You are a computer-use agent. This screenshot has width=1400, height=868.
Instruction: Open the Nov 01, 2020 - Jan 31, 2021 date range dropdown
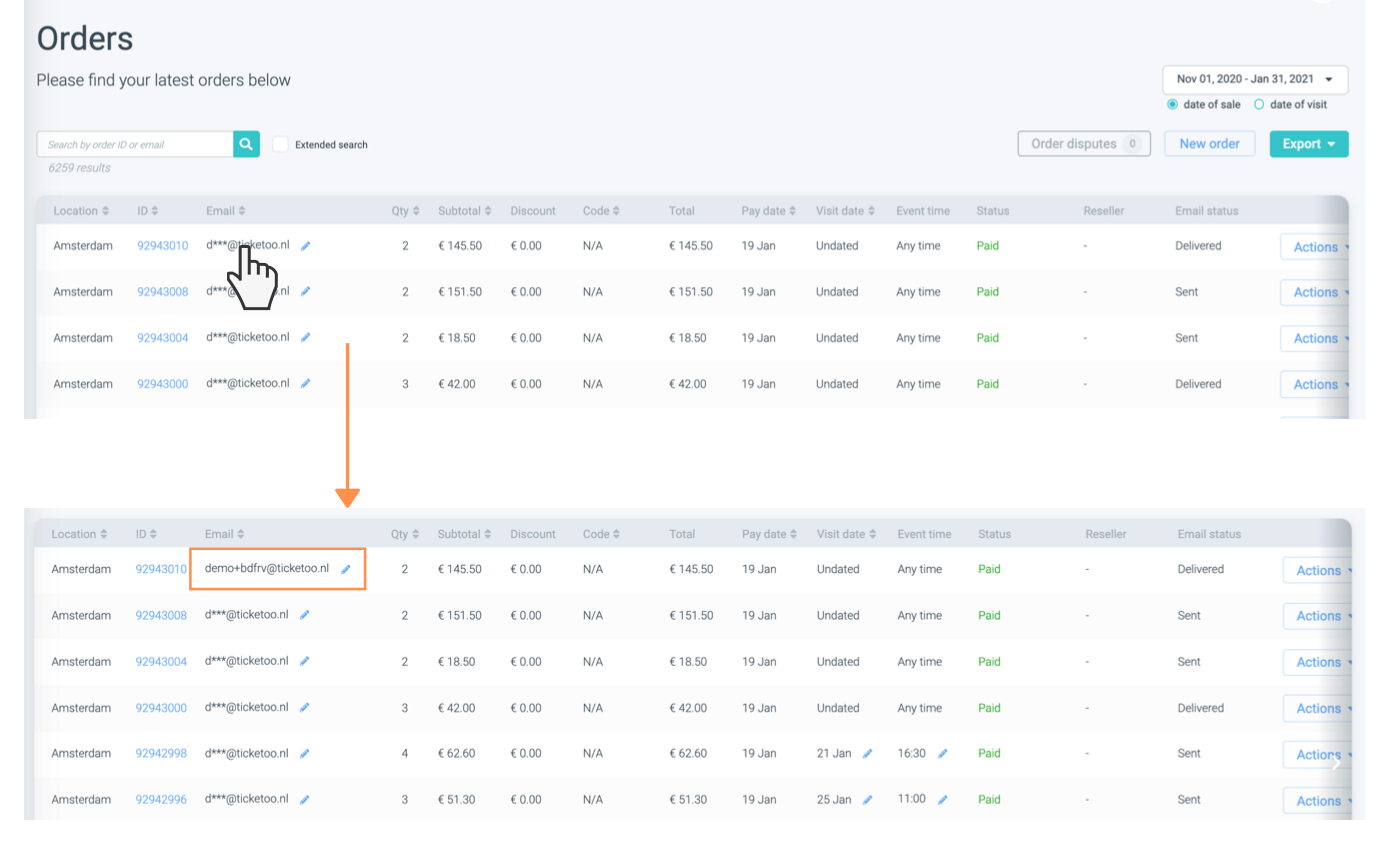click(1254, 79)
